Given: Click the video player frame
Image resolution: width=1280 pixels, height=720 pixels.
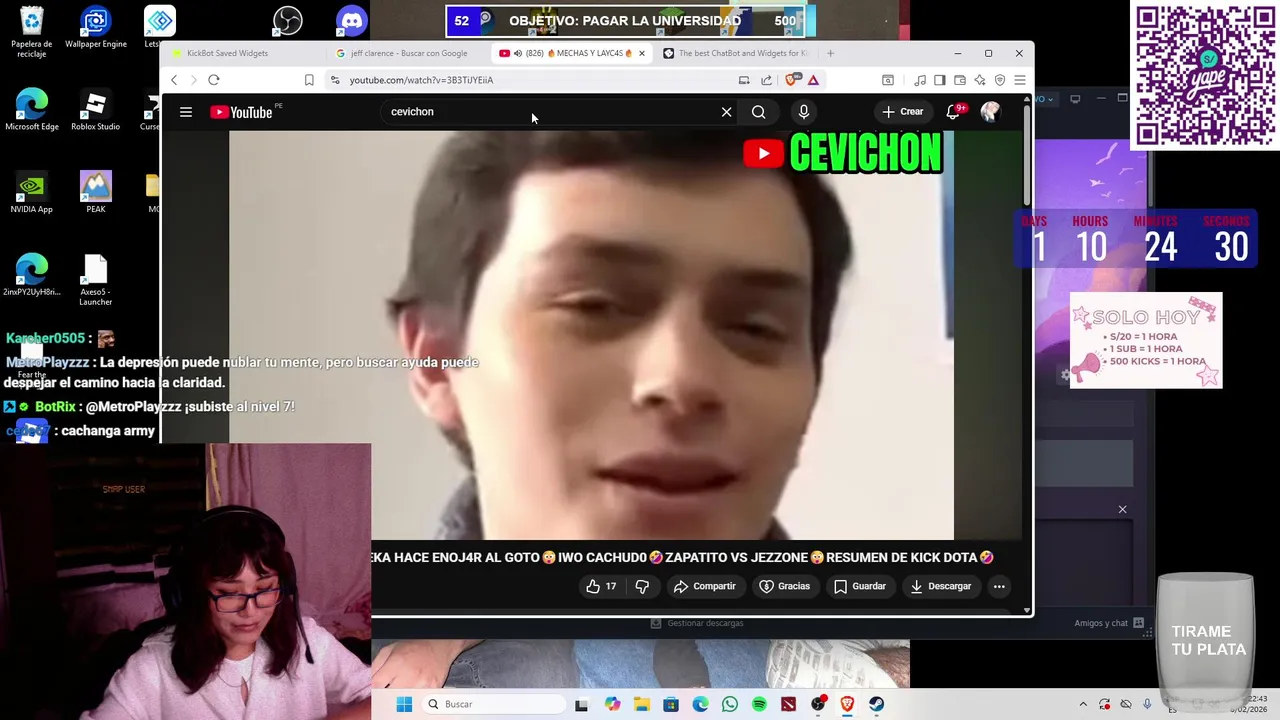Looking at the screenshot, I should pyautogui.click(x=591, y=336).
